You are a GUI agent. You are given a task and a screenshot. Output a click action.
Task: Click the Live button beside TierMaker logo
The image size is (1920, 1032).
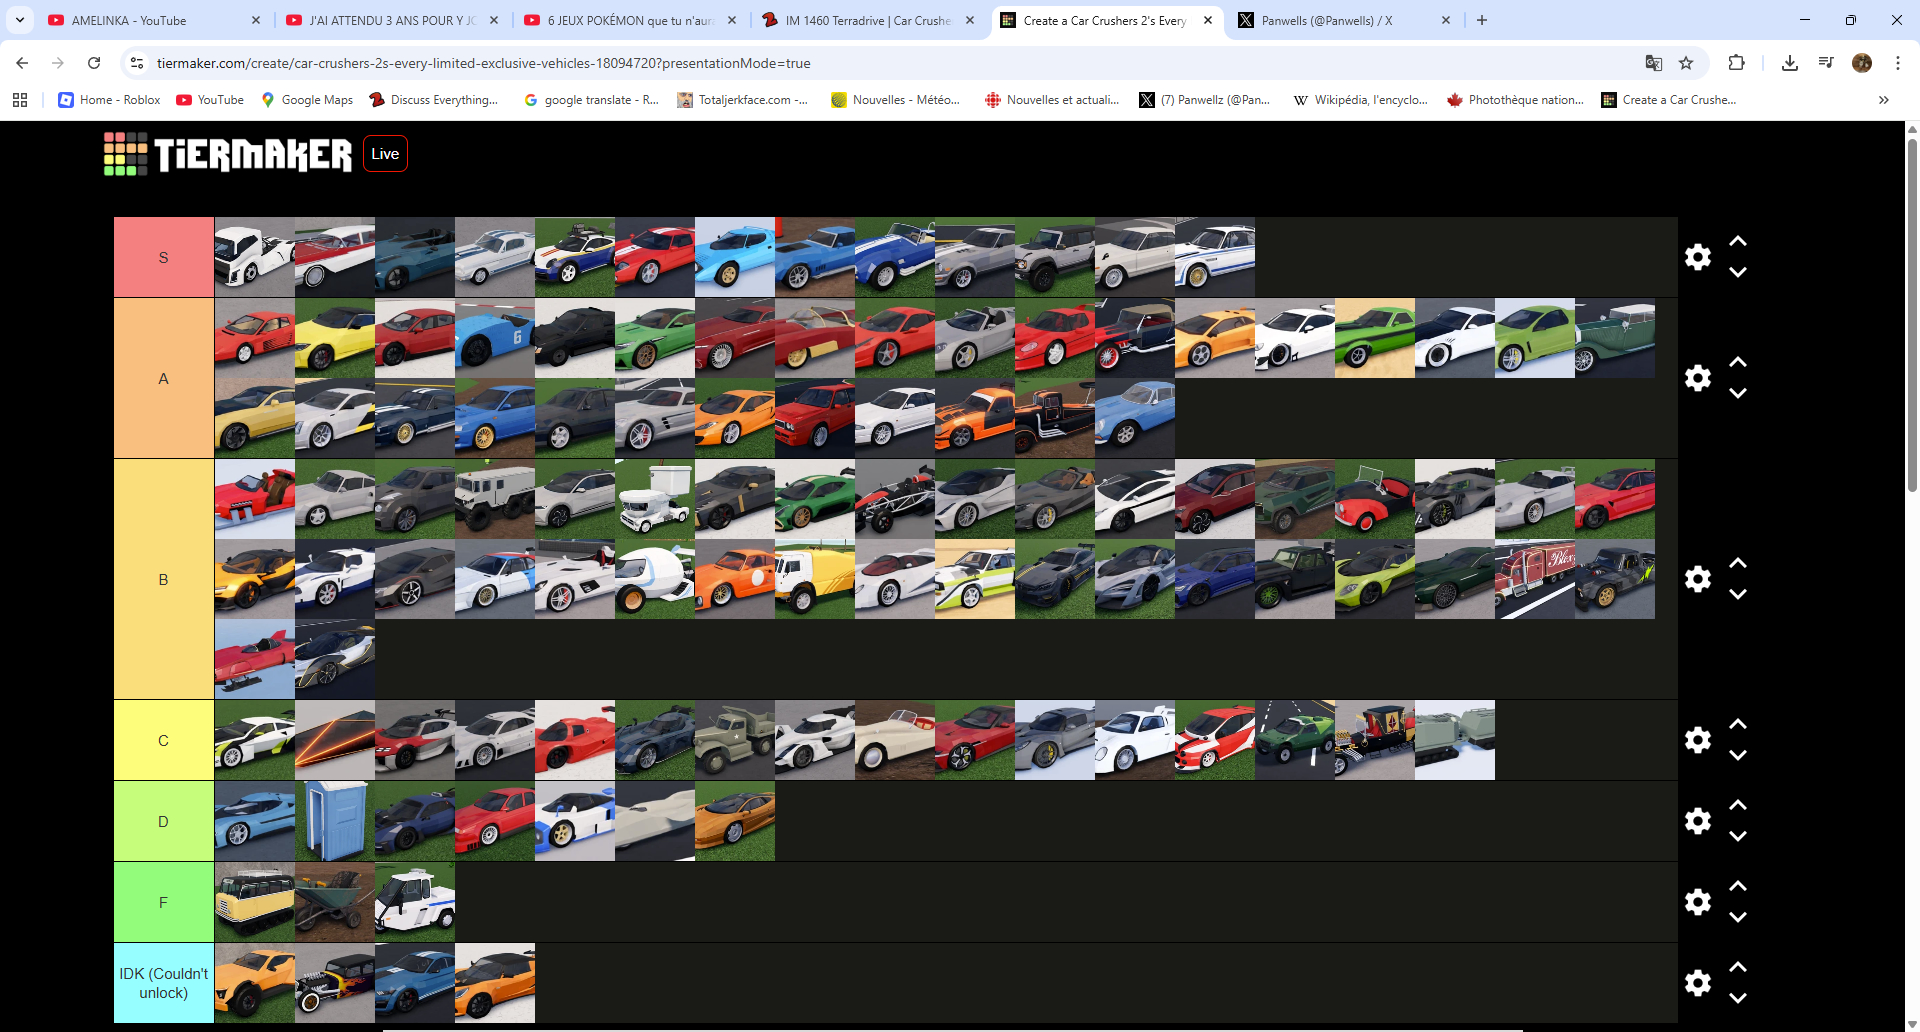[x=385, y=154]
